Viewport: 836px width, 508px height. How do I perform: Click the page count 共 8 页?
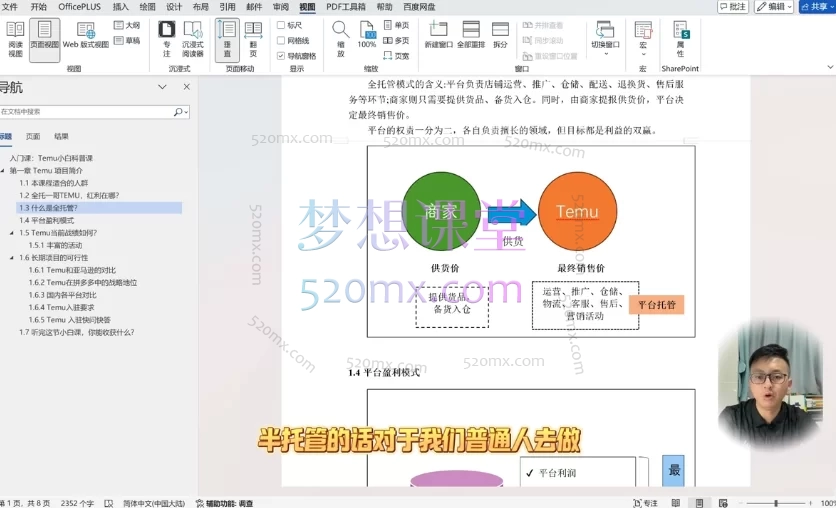tap(24, 503)
